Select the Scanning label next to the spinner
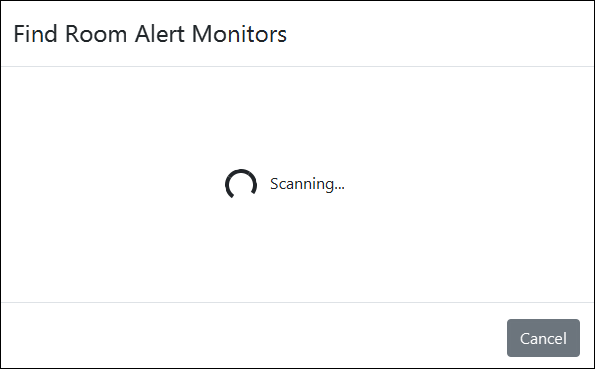The height and width of the screenshot is (369, 595). pyautogui.click(x=307, y=184)
